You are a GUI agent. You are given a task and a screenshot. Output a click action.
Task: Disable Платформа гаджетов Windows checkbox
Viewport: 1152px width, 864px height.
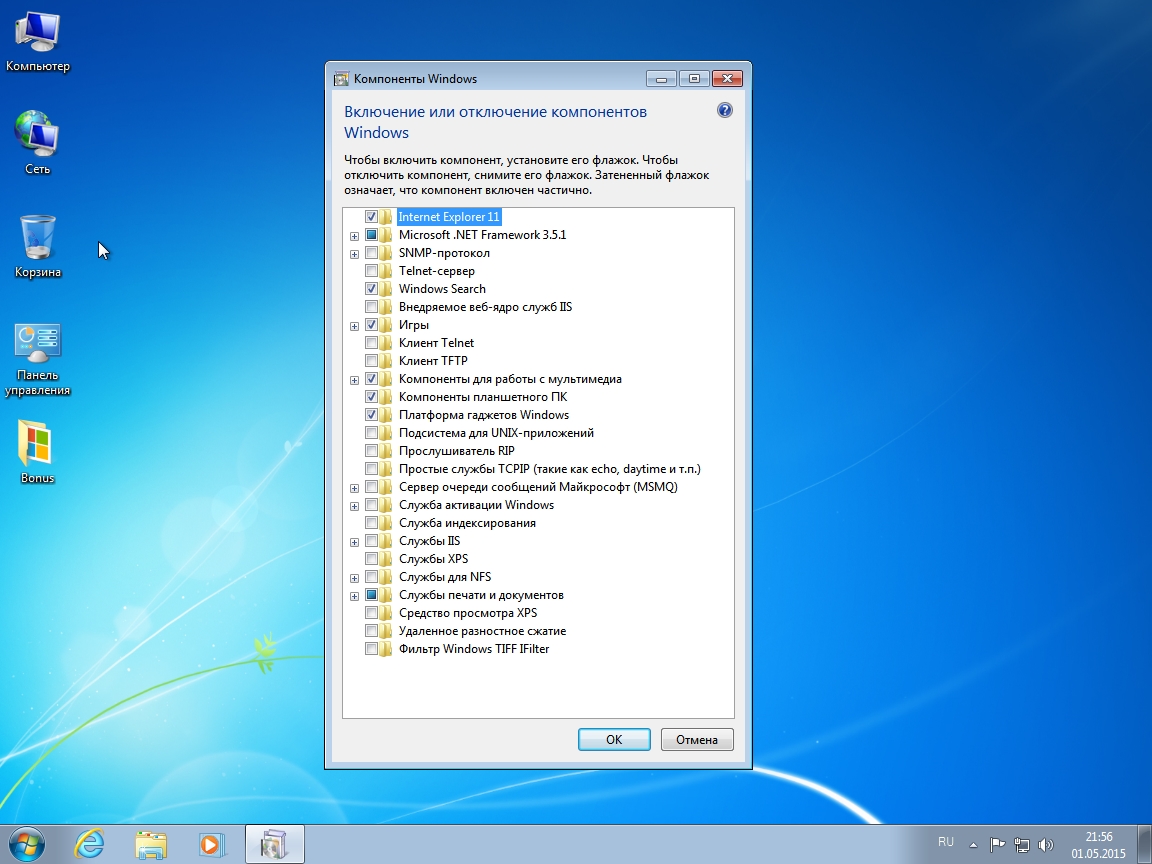372,415
